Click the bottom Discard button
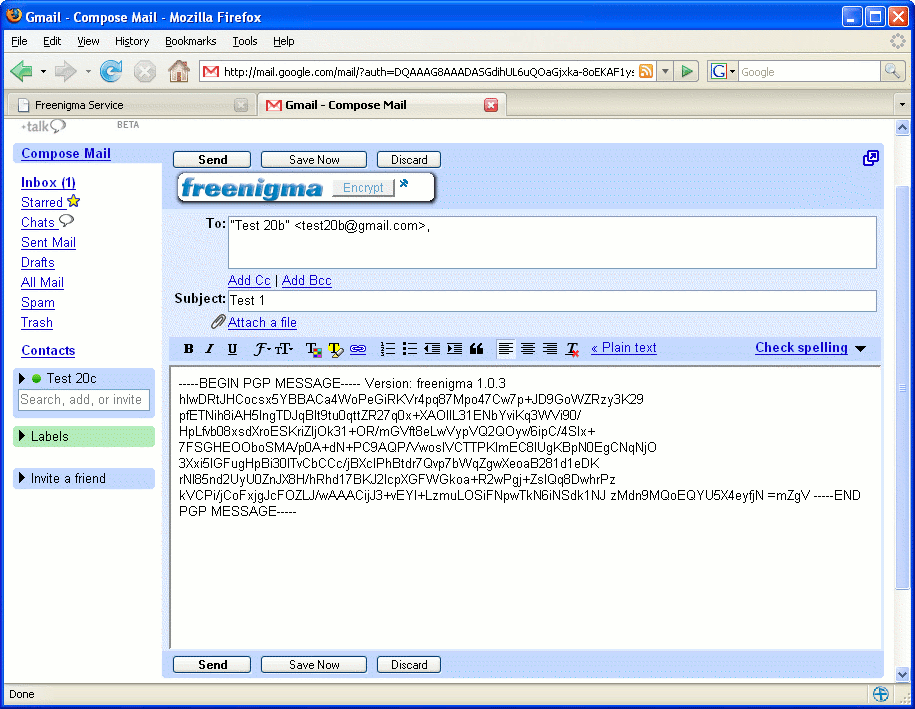 pyautogui.click(x=408, y=665)
